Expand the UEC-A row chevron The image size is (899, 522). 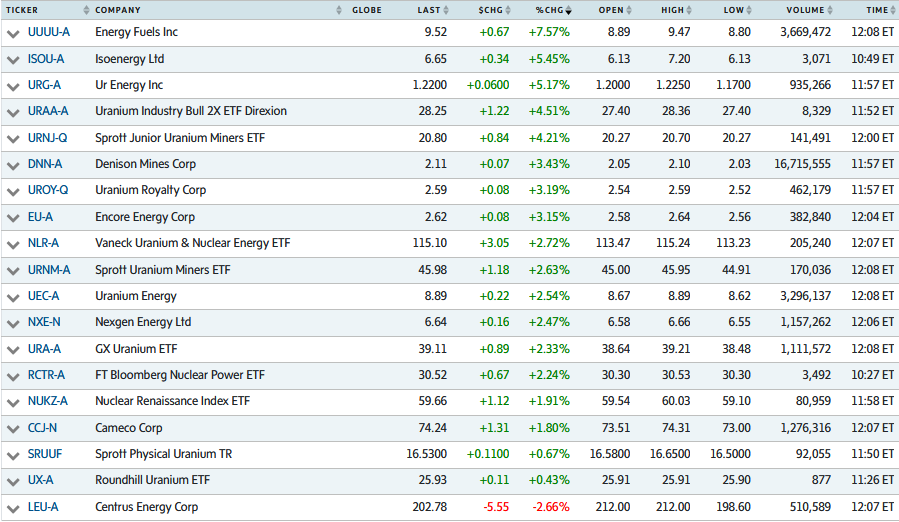[13, 298]
